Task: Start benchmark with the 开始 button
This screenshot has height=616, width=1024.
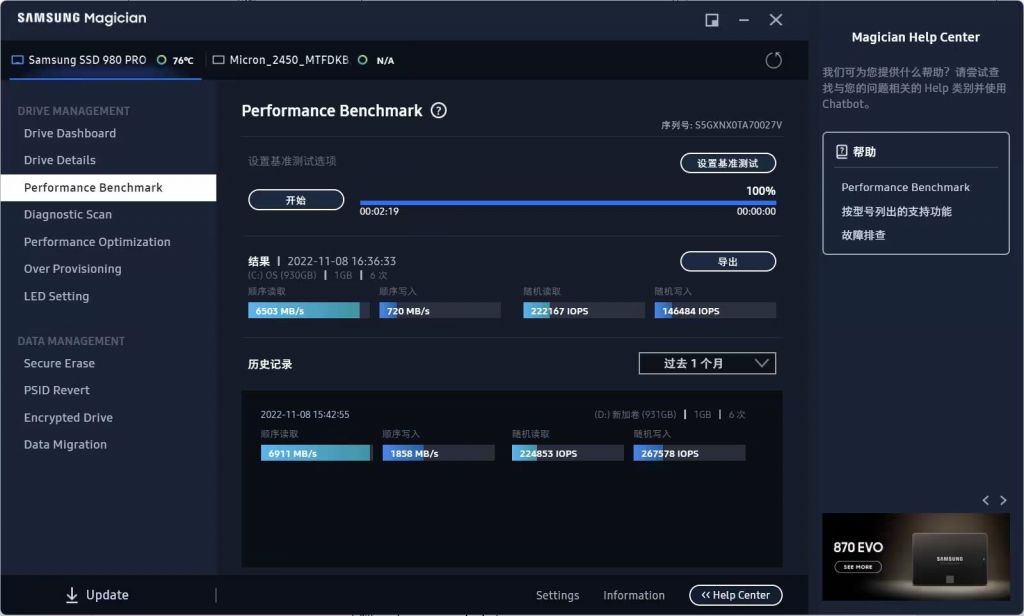Action: click(296, 200)
